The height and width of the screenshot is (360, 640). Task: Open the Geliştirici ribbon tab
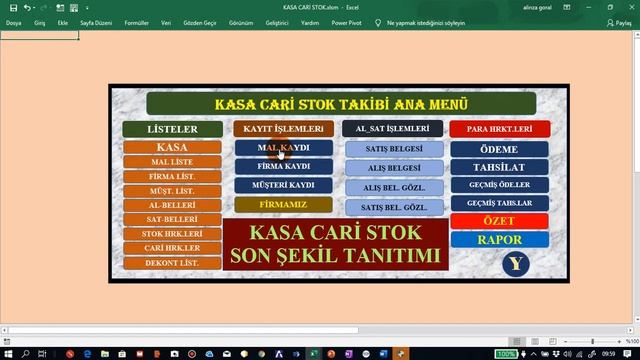(277, 23)
